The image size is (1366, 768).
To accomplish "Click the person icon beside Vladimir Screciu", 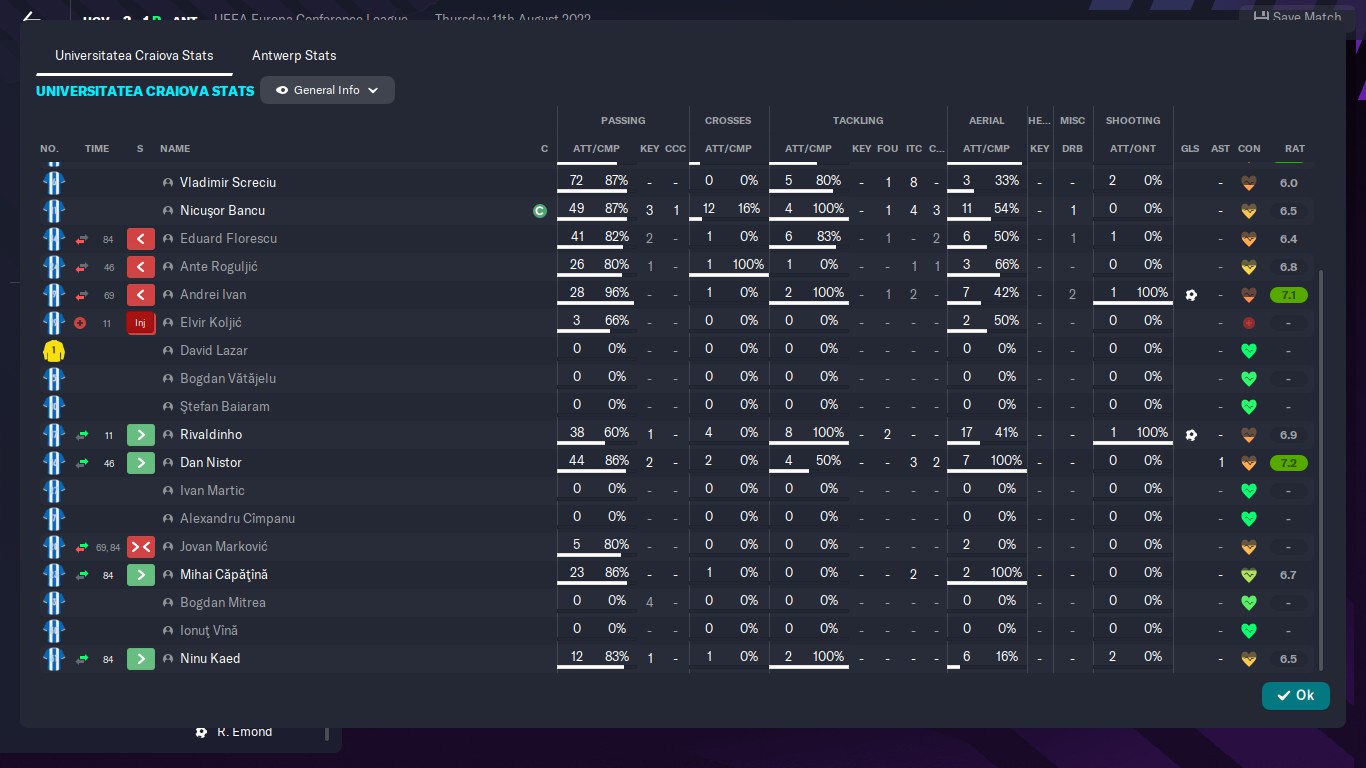I will (168, 183).
